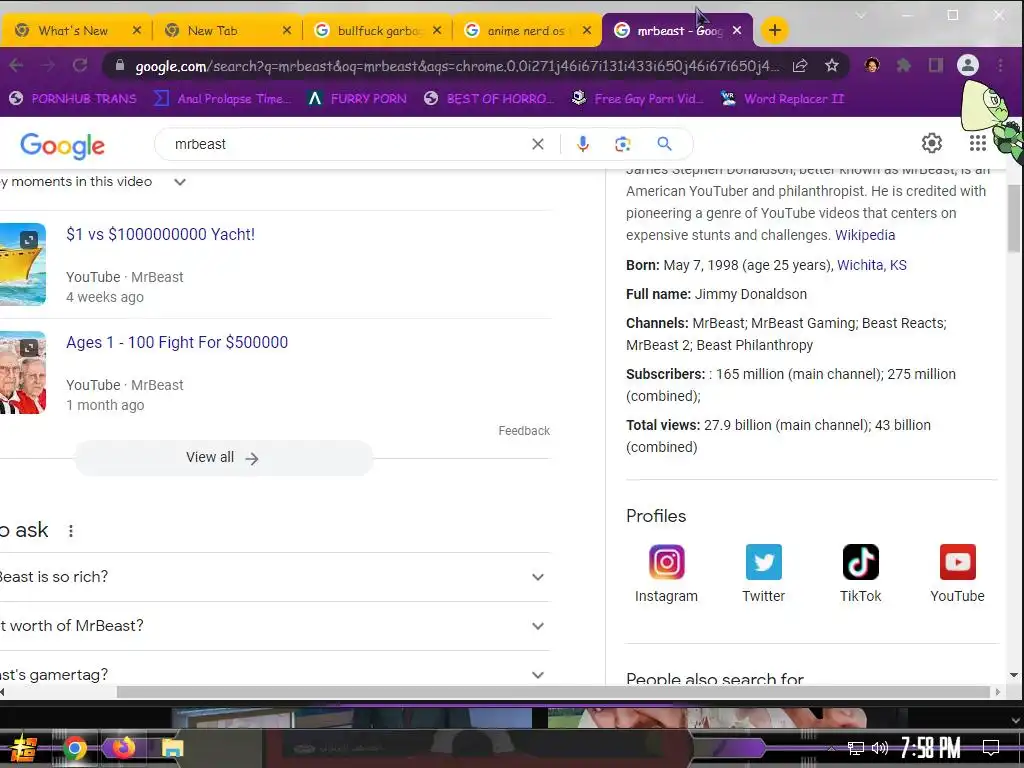The height and width of the screenshot is (768, 1024).
Task: Click the yacht video thumbnail
Action: [x=23, y=264]
